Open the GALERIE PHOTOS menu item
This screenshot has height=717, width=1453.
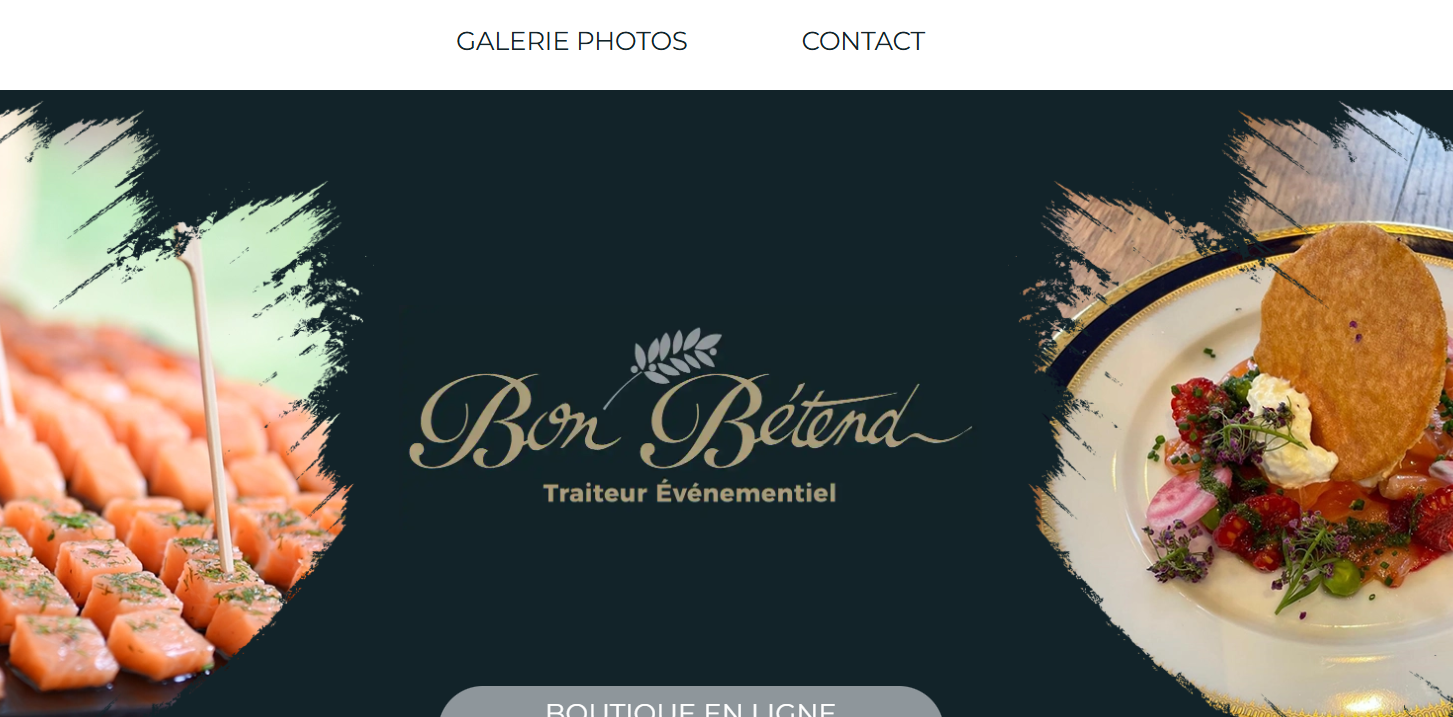(571, 41)
